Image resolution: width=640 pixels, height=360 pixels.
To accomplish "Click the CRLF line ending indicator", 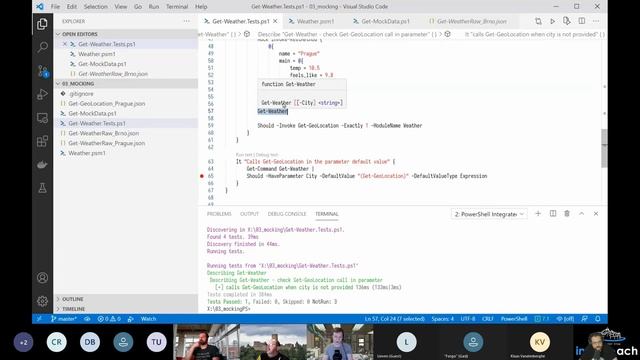I will (488, 319).
